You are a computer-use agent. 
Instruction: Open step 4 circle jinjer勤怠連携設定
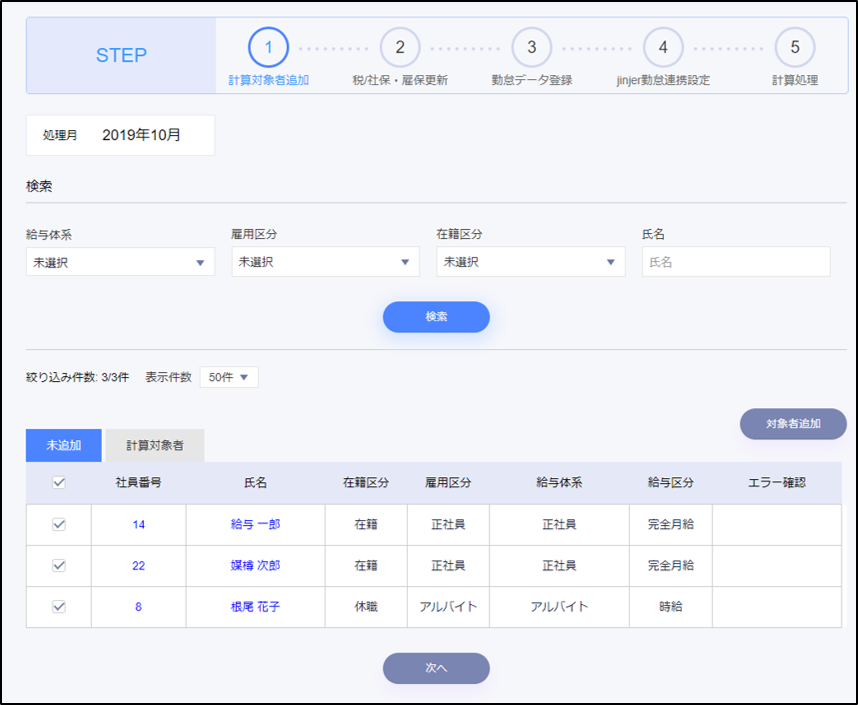[x=663, y=47]
